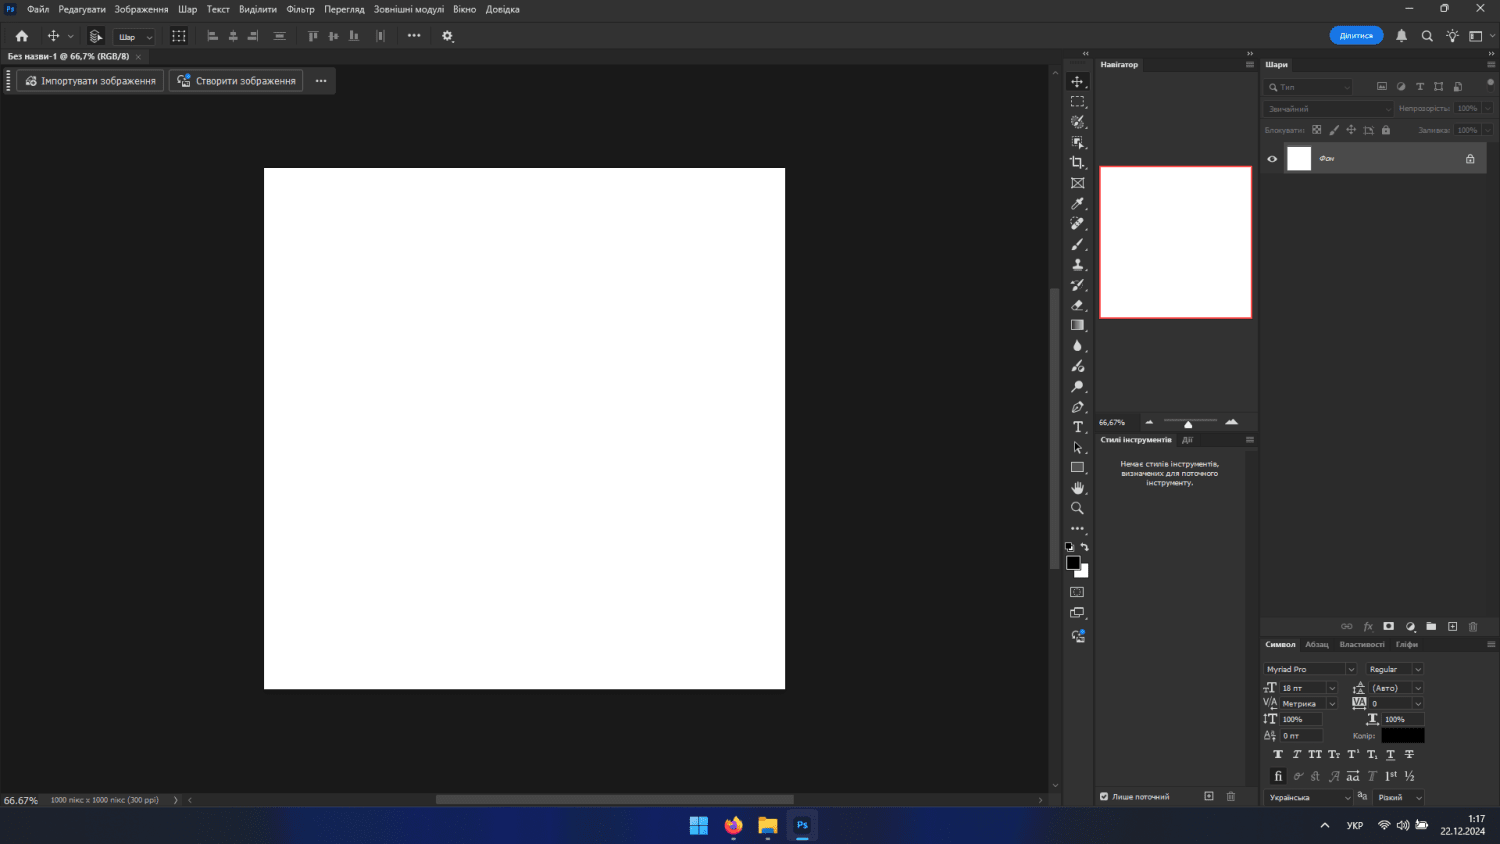Open the Фільтр menu
The width and height of the screenshot is (1500, 844).
[300, 9]
